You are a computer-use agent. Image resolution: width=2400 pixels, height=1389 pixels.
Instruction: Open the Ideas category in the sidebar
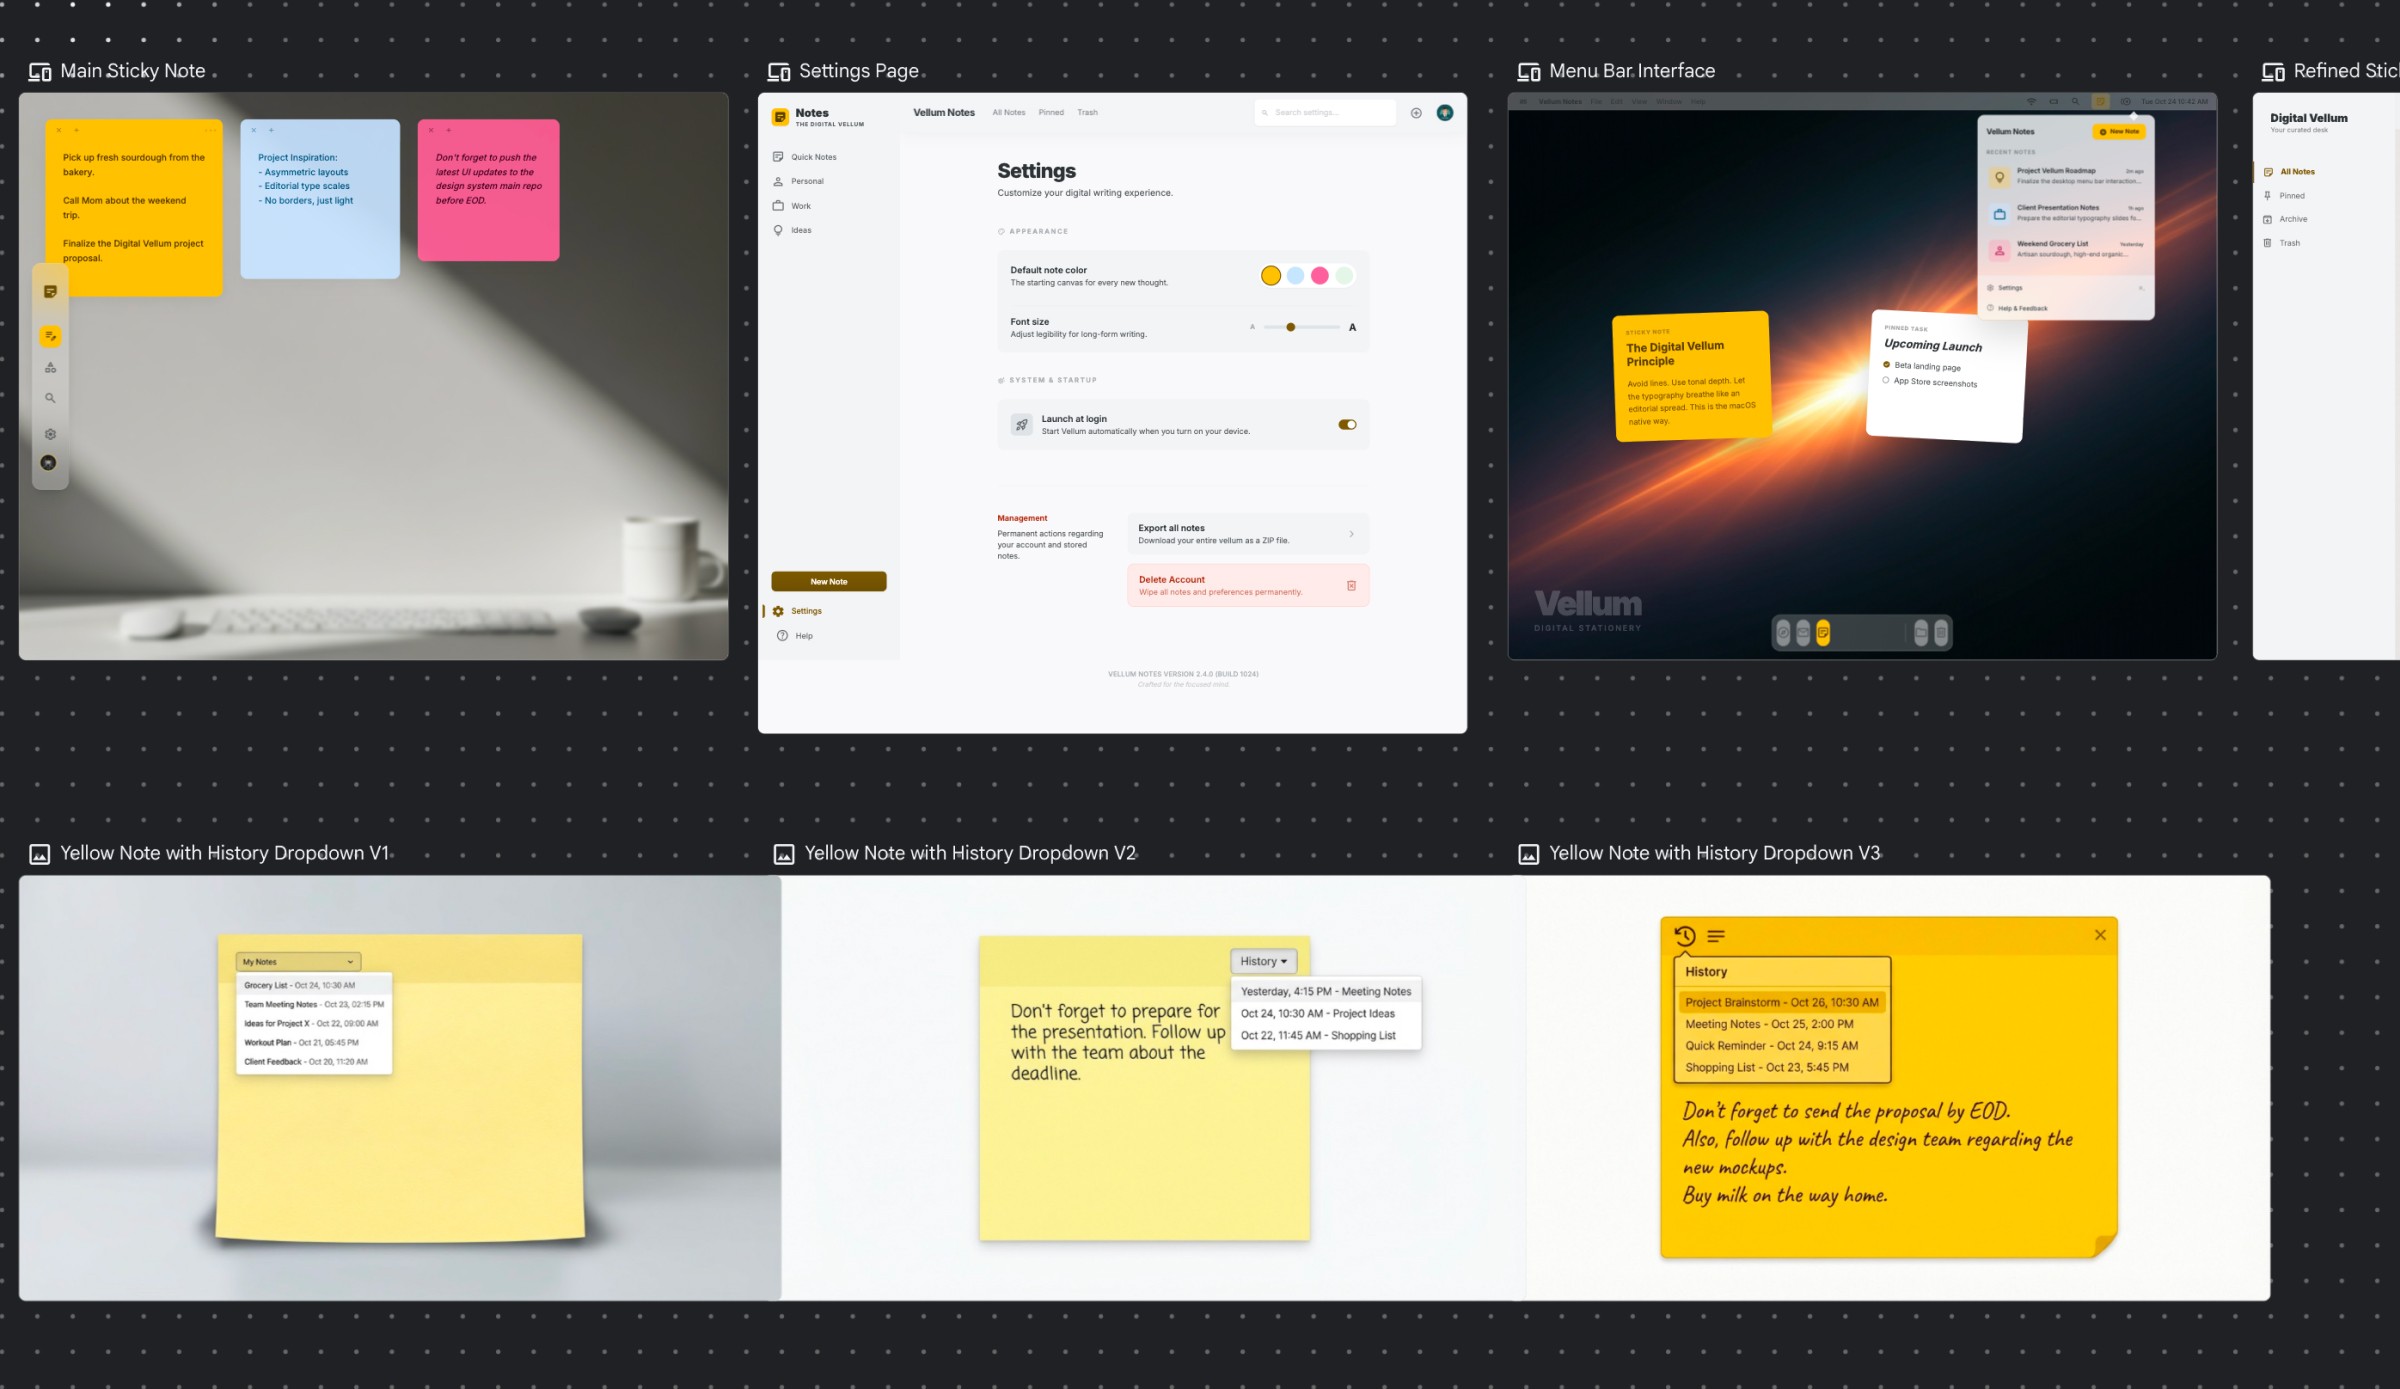pyautogui.click(x=792, y=230)
